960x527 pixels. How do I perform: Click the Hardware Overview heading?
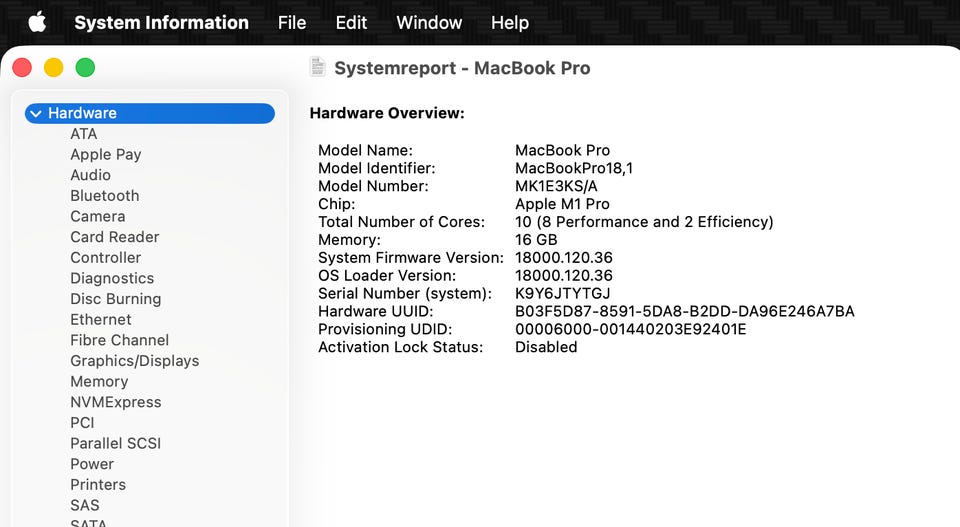pos(387,113)
